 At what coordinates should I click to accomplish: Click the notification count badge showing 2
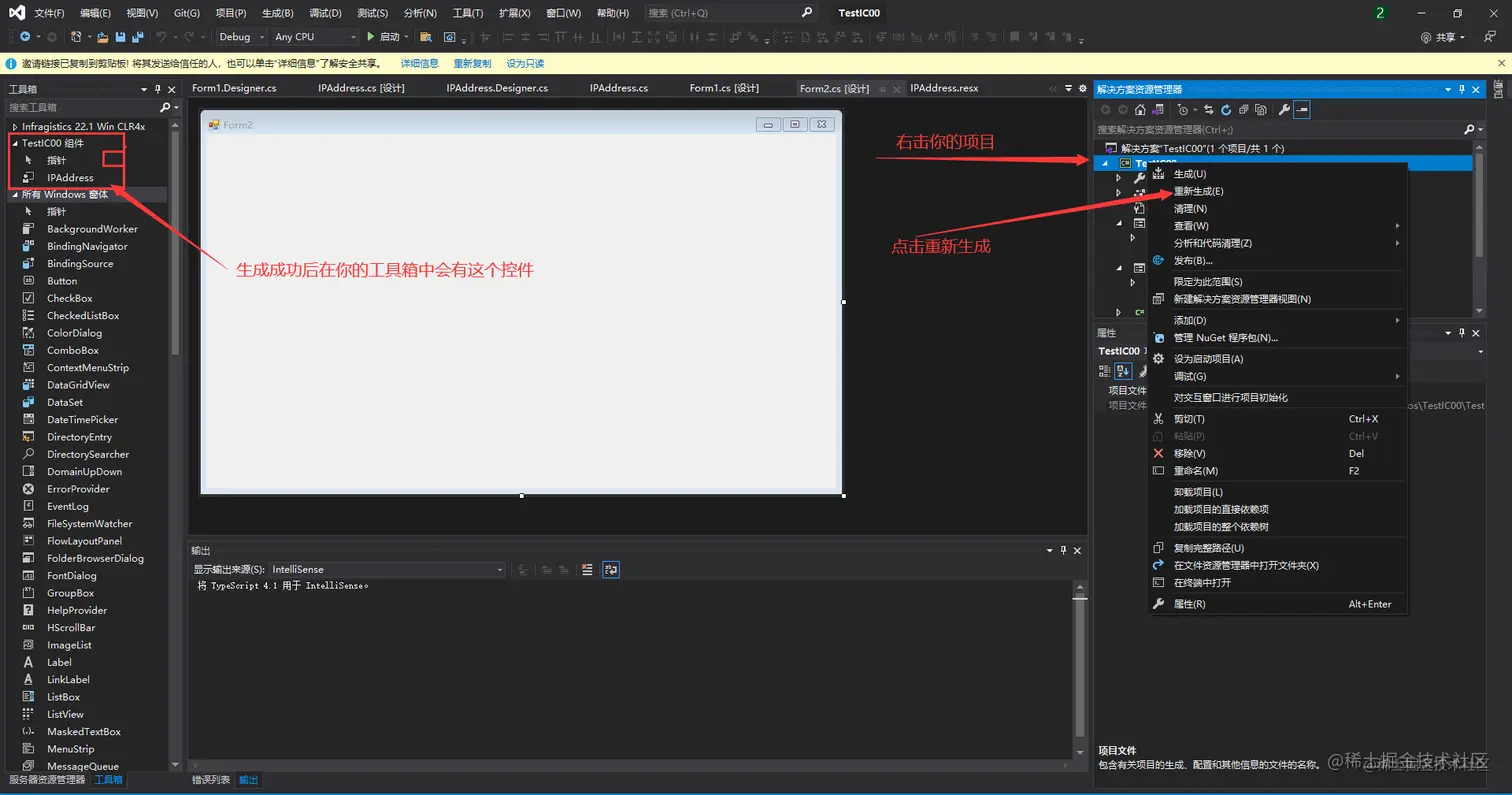coord(1380,13)
